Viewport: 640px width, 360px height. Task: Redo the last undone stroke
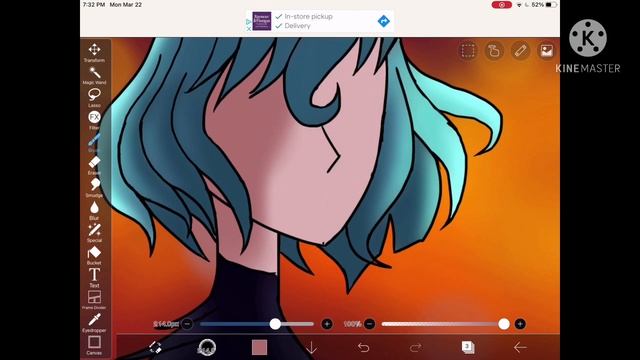415,347
